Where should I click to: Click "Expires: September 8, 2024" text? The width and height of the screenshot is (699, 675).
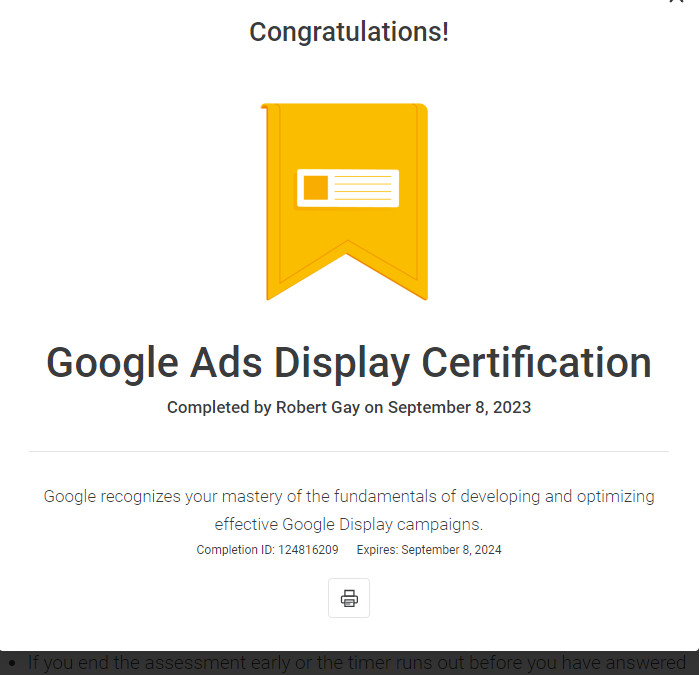tap(429, 550)
